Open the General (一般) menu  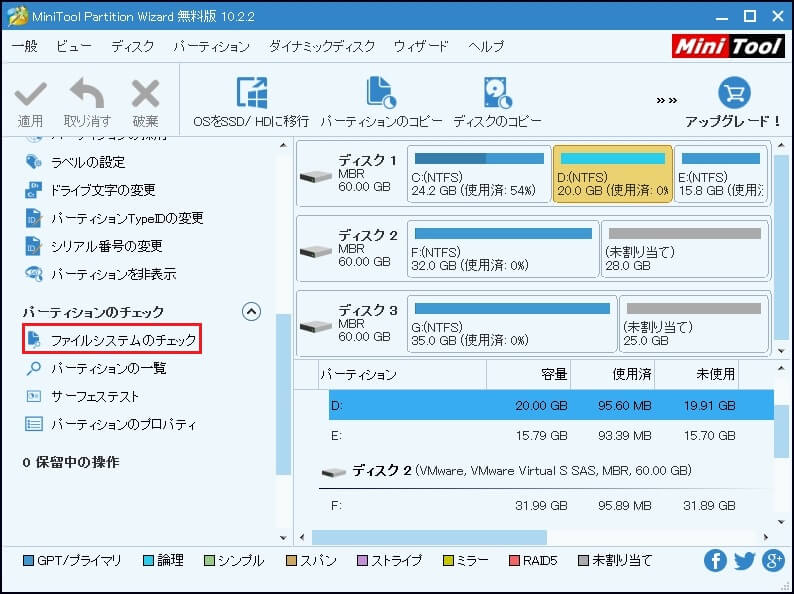25,46
